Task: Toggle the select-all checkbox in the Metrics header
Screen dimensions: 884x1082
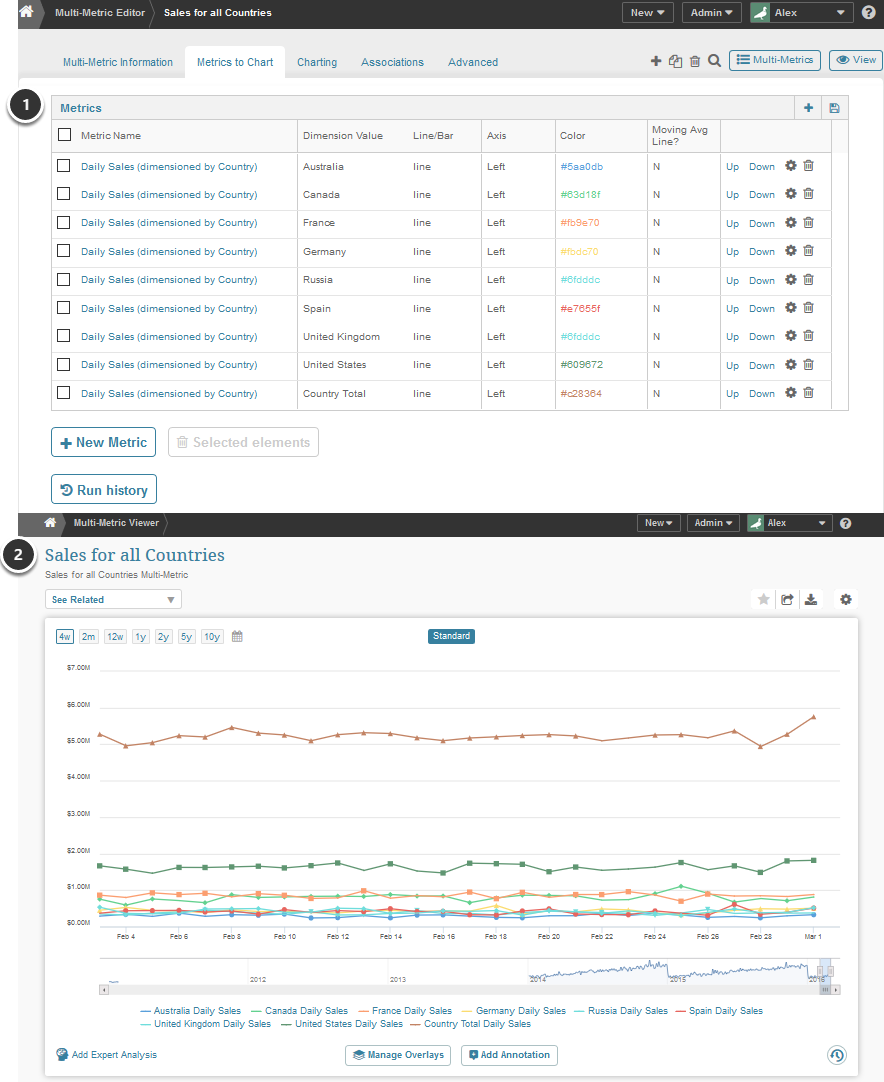Action: [64, 135]
